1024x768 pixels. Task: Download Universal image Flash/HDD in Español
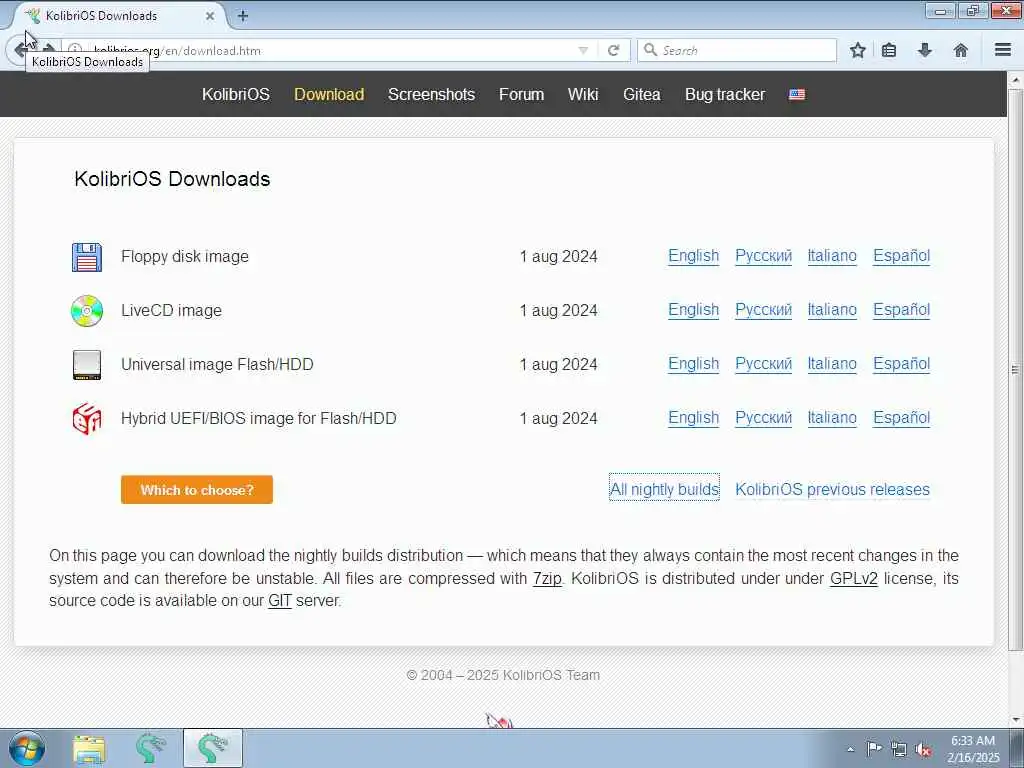(902, 364)
